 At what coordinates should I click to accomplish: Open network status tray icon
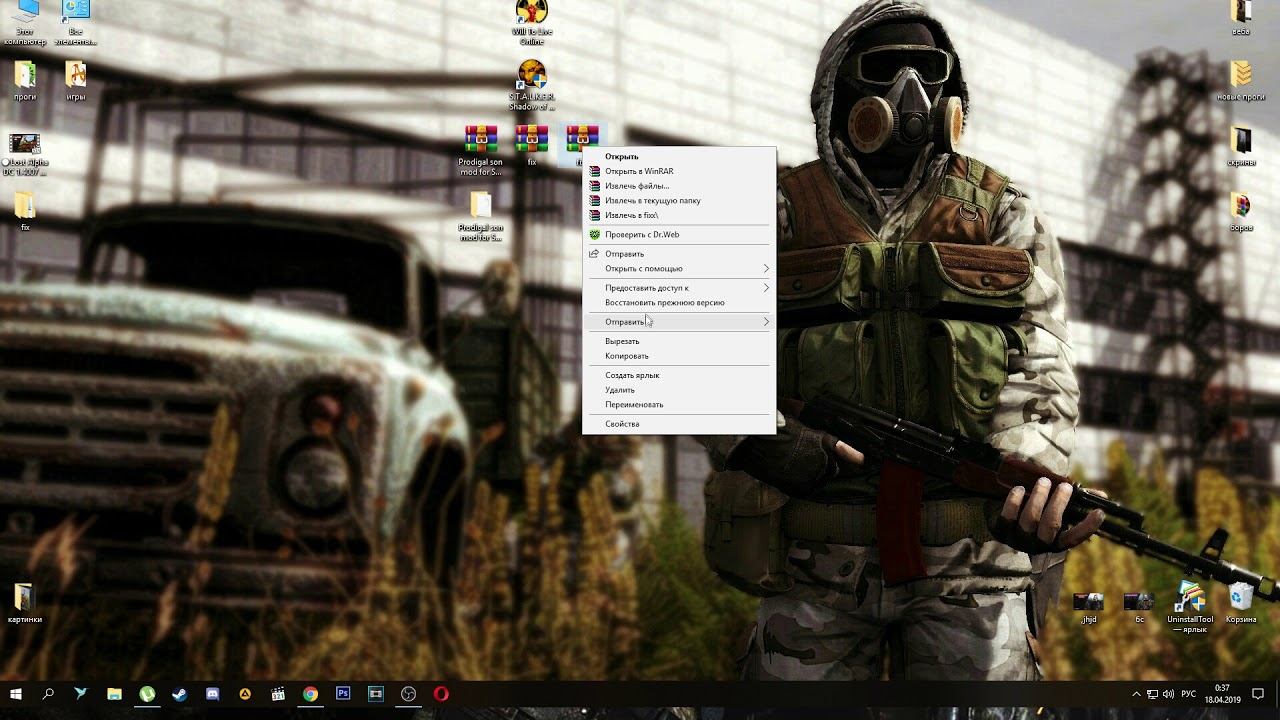[1152, 694]
